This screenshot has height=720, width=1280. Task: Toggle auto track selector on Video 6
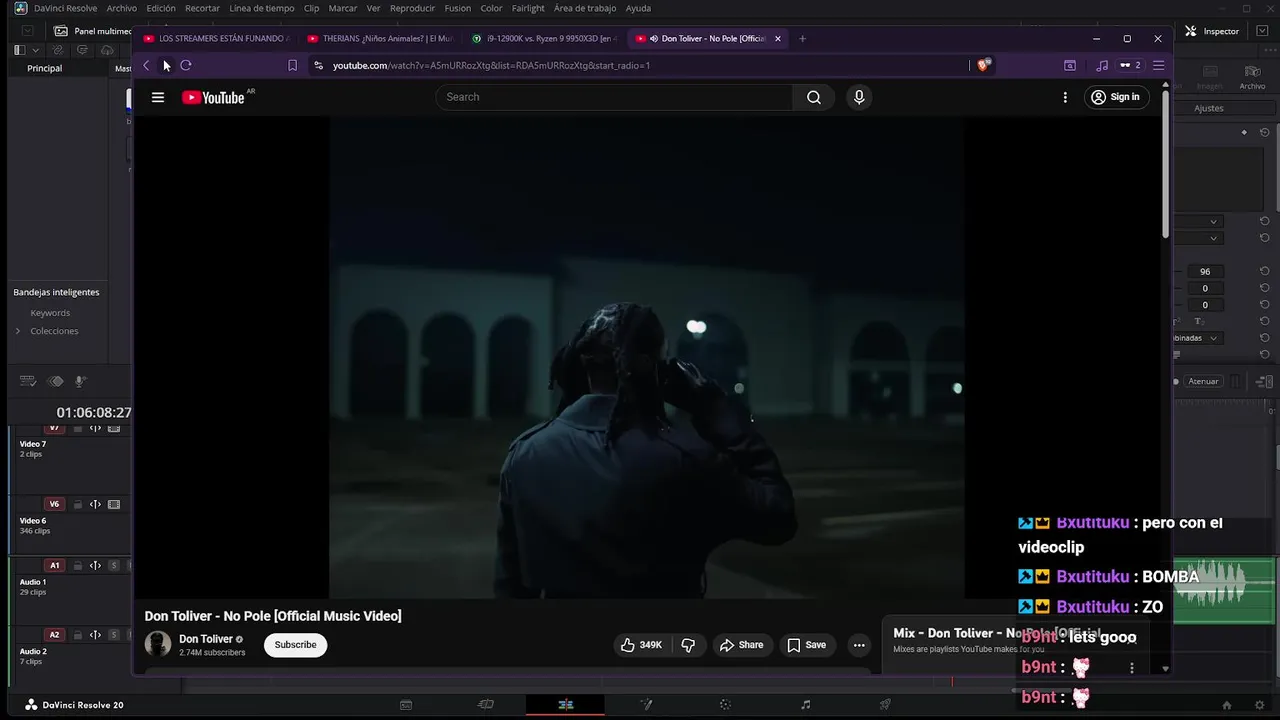[95, 504]
